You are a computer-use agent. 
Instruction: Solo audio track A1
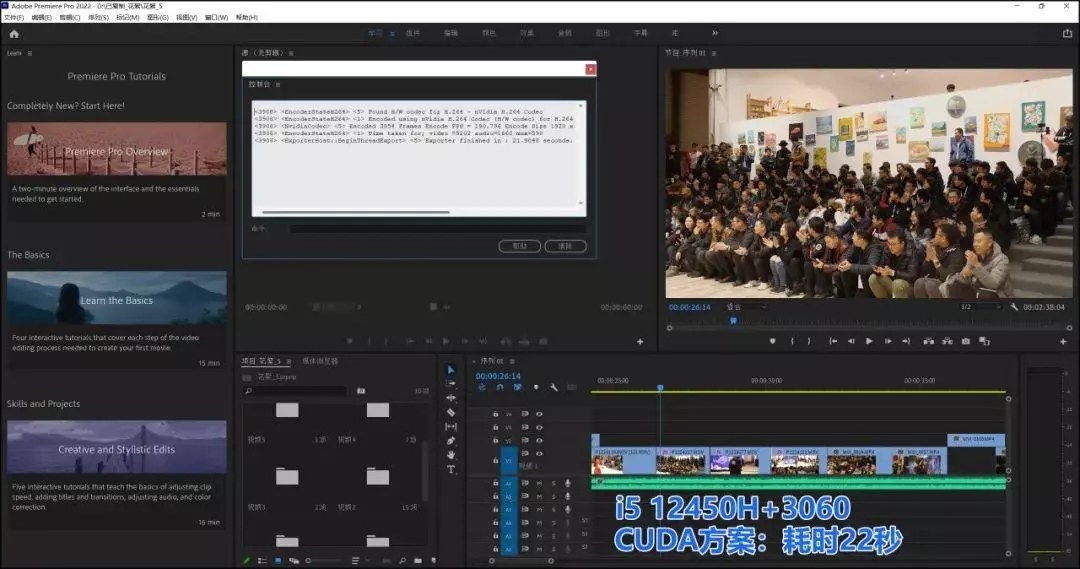tap(553, 484)
